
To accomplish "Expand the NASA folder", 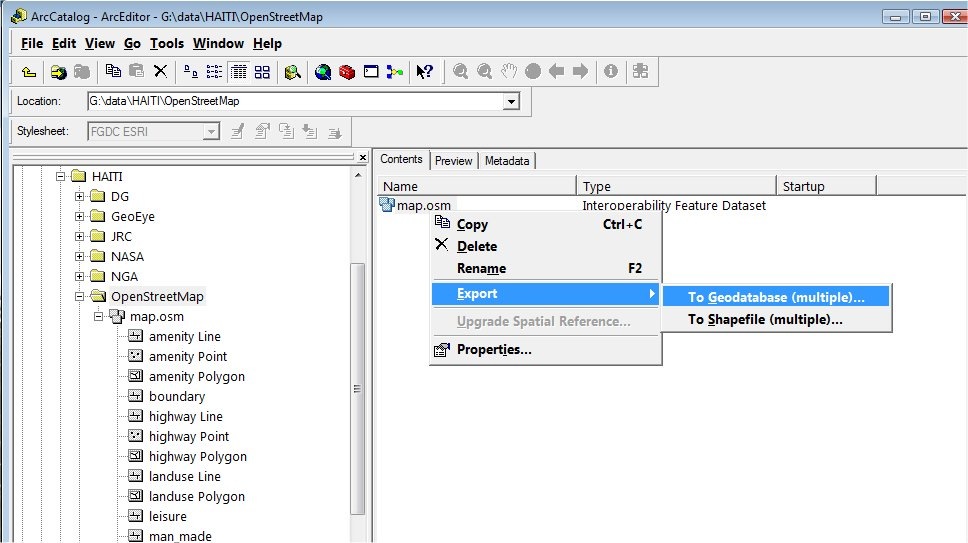I will pos(79,256).
